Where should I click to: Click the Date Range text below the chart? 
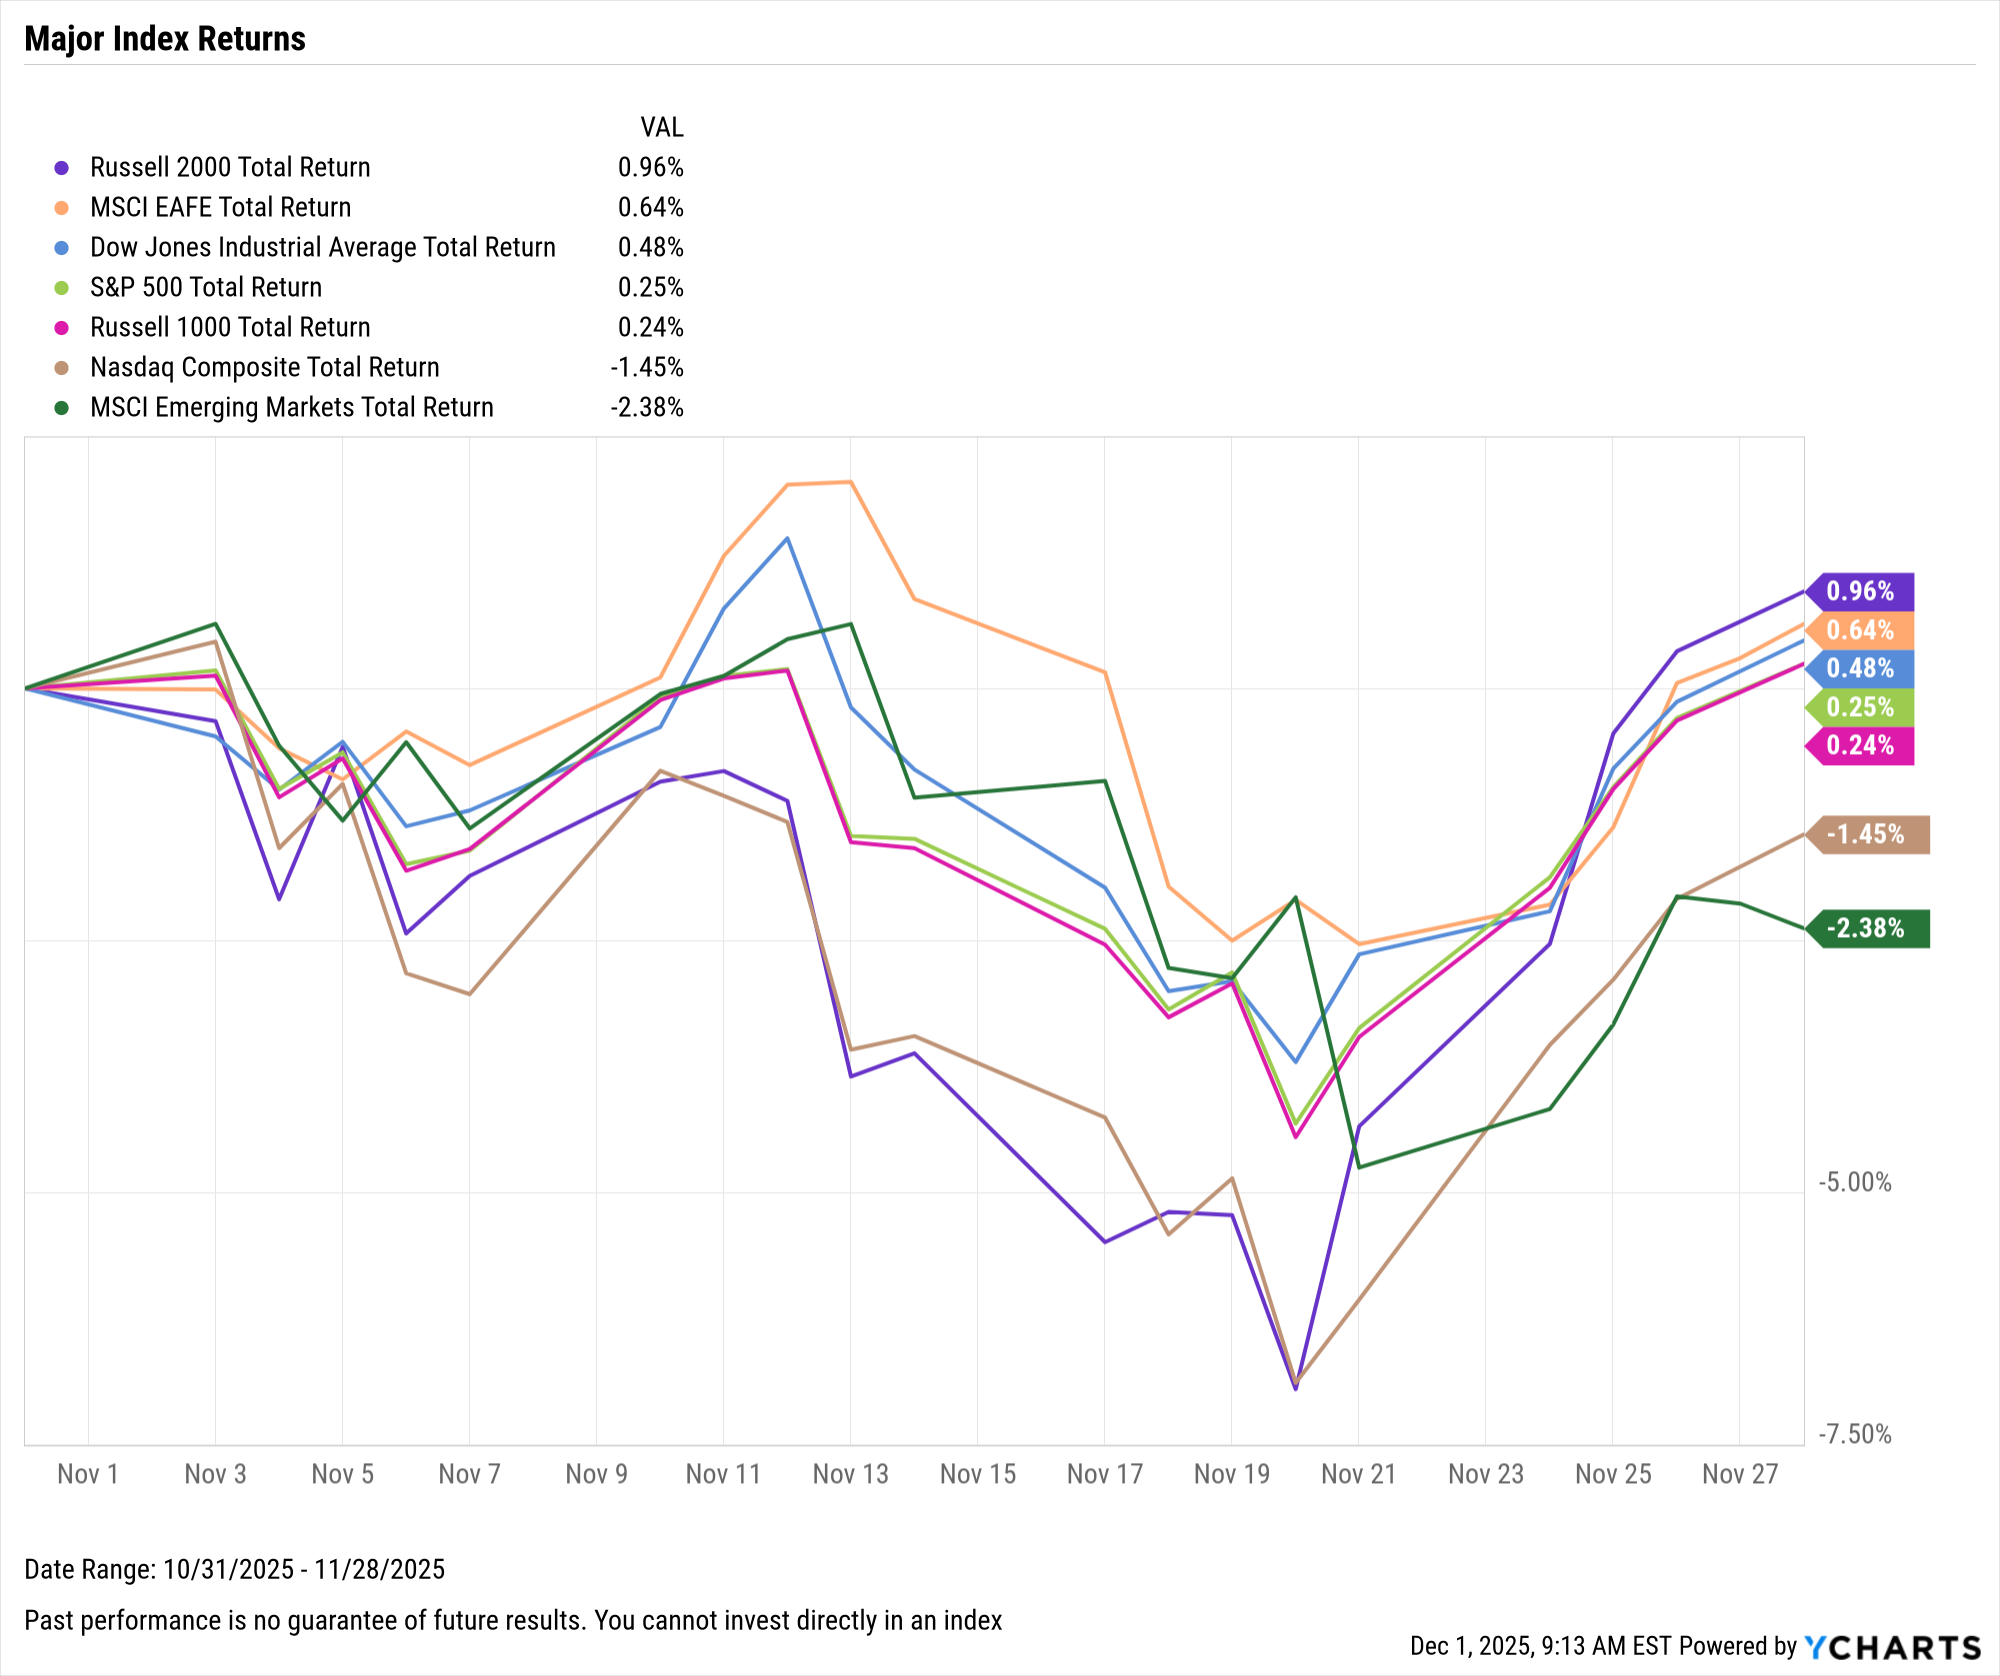click(x=234, y=1569)
